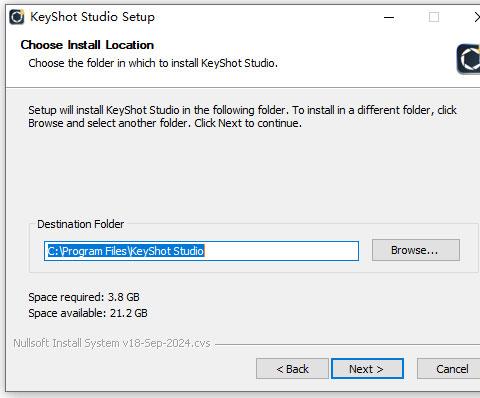
Task: Click the KeyShot Studio Setup title text
Action: click(x=92, y=17)
